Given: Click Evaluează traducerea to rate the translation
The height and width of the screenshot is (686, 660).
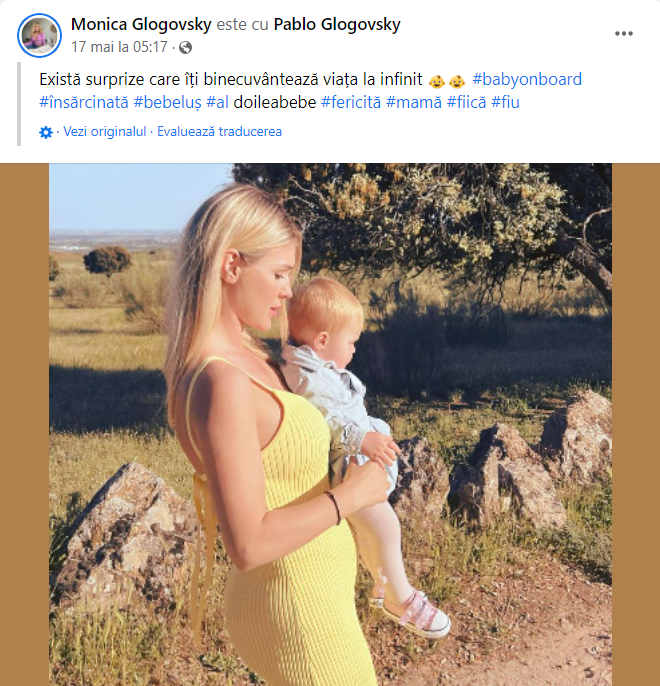Looking at the screenshot, I should pyautogui.click(x=219, y=132).
